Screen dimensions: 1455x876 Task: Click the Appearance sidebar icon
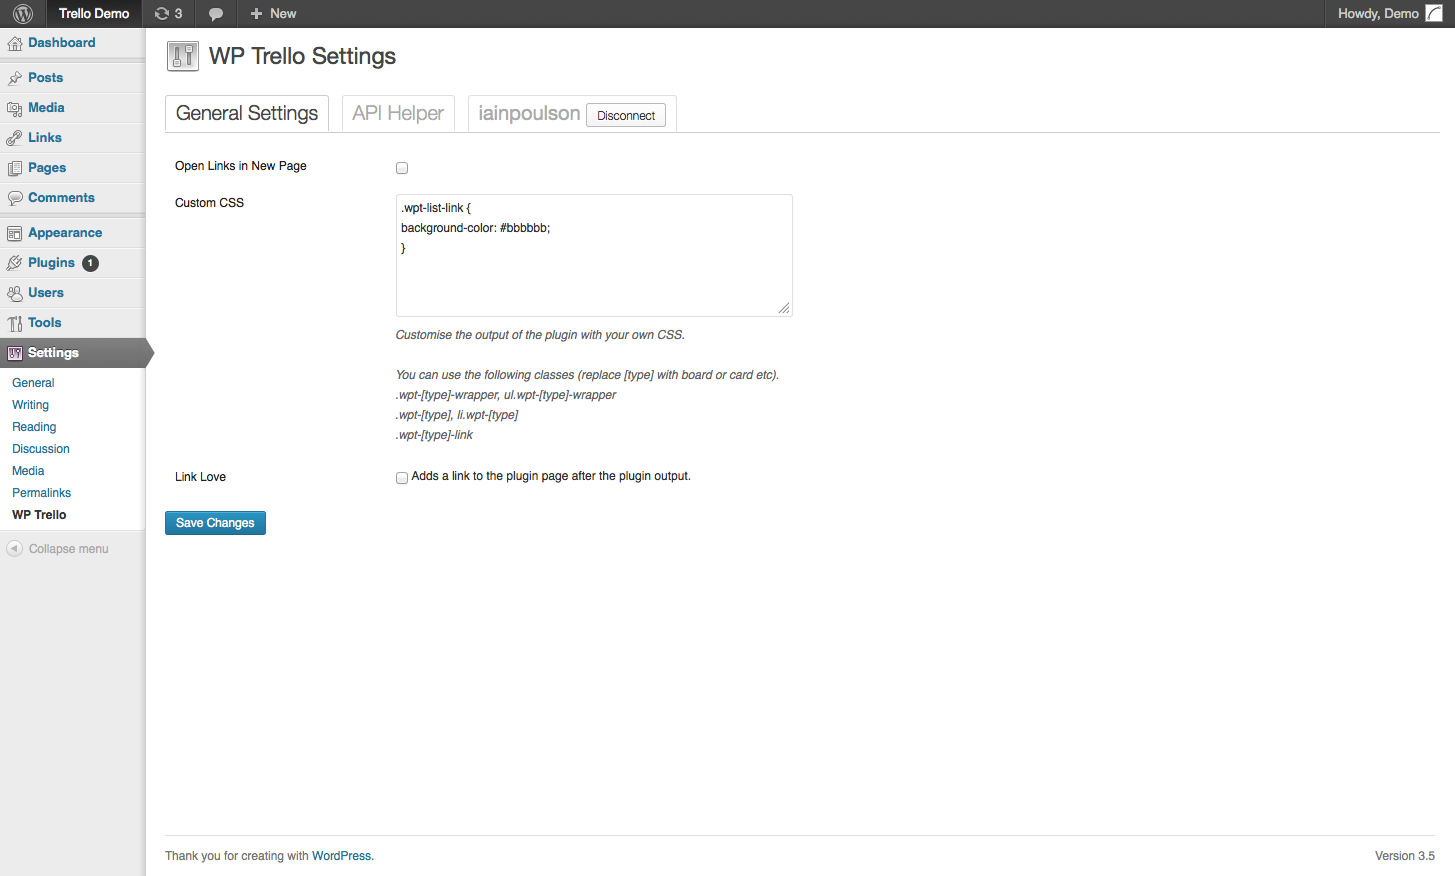[x=14, y=233]
